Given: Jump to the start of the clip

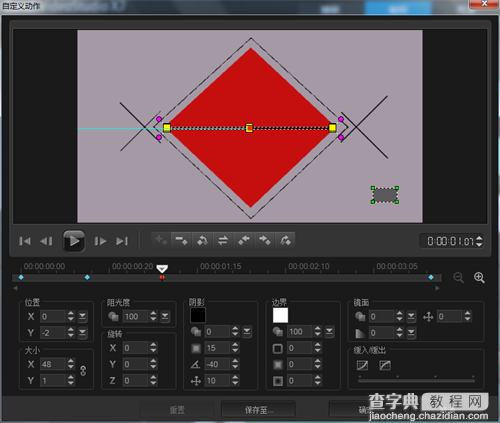Looking at the screenshot, I should 25,241.
